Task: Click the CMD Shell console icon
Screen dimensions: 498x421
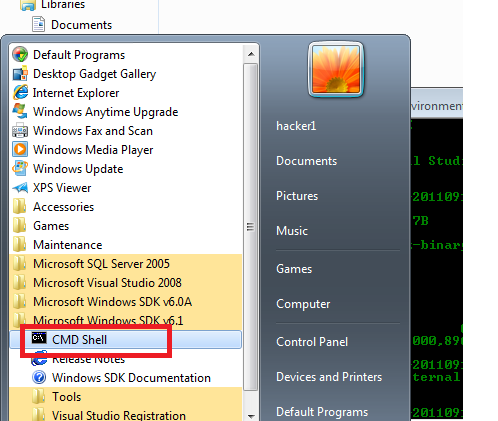Action: (x=39, y=338)
